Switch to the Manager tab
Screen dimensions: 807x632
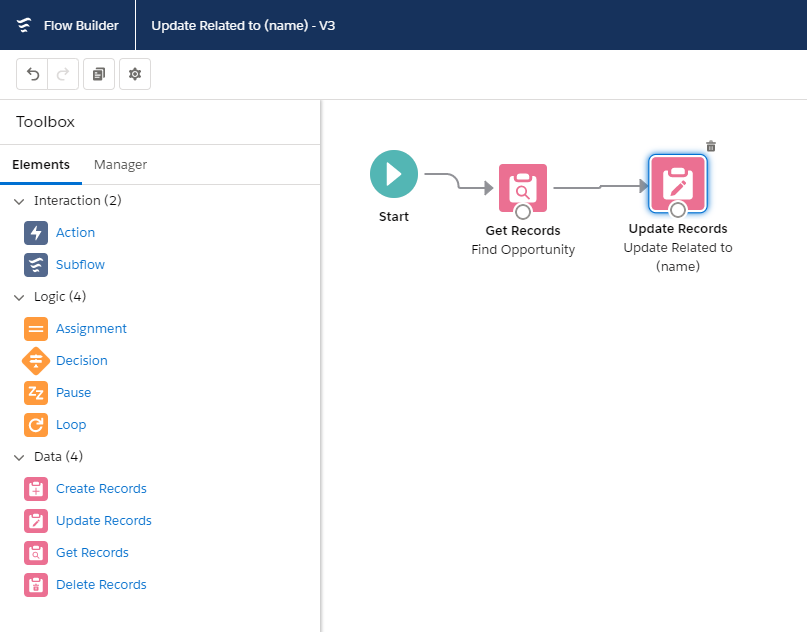click(120, 165)
